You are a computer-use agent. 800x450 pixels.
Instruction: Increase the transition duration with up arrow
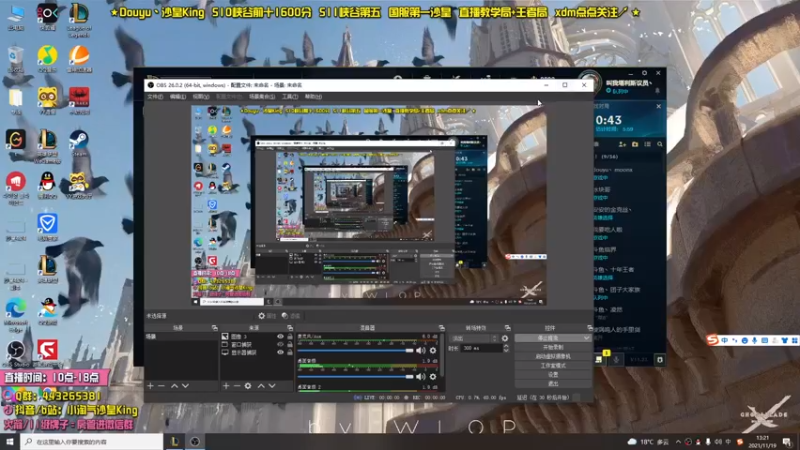[x=506, y=346]
